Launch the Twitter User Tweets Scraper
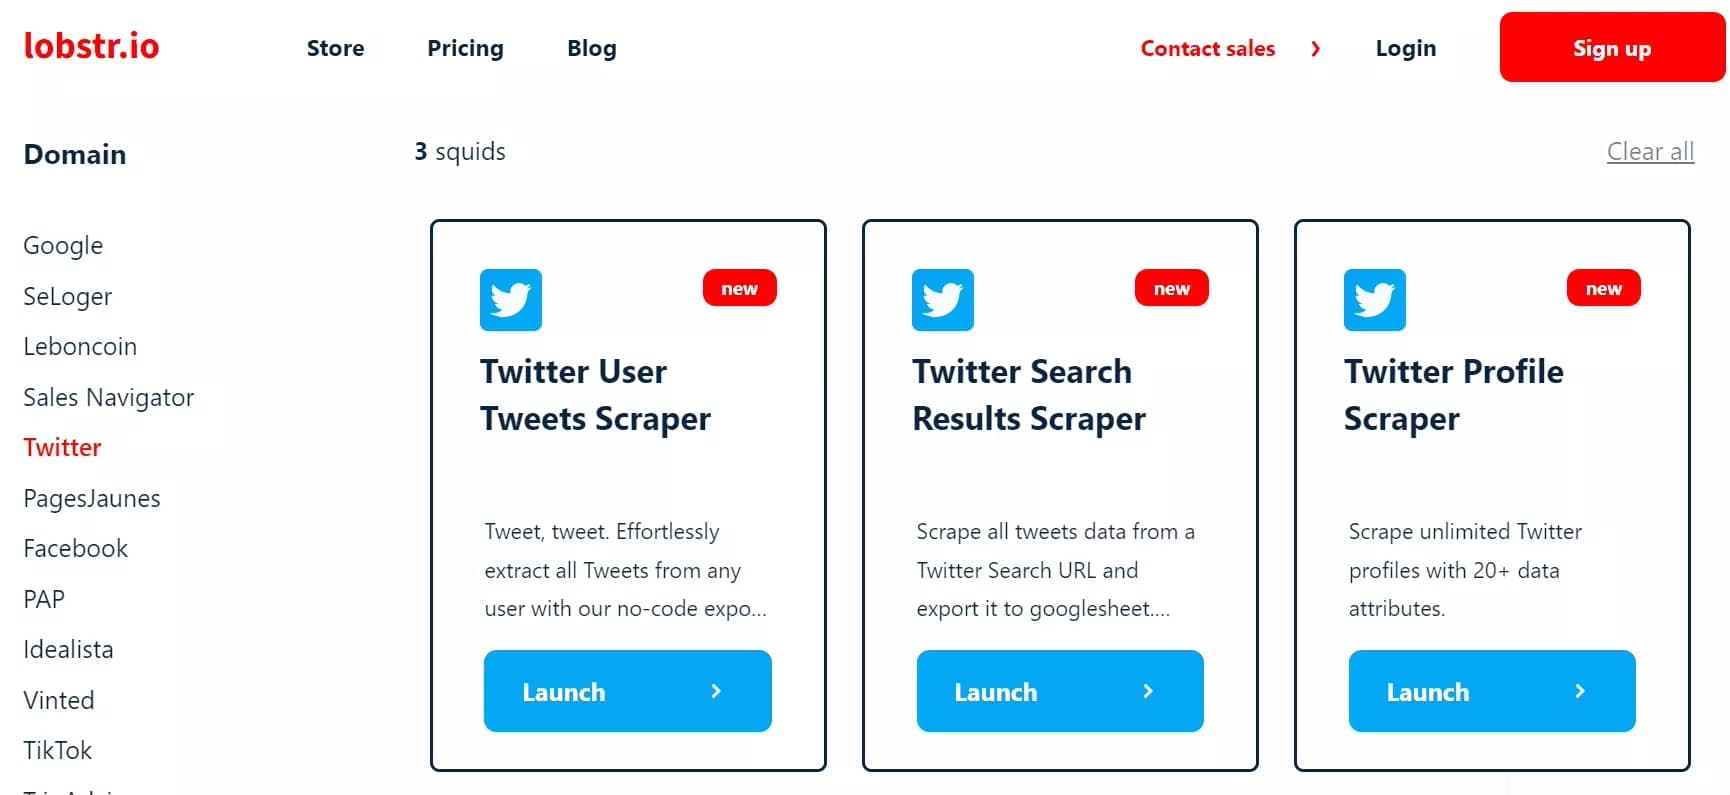This screenshot has width=1730, height=795. 627,691
